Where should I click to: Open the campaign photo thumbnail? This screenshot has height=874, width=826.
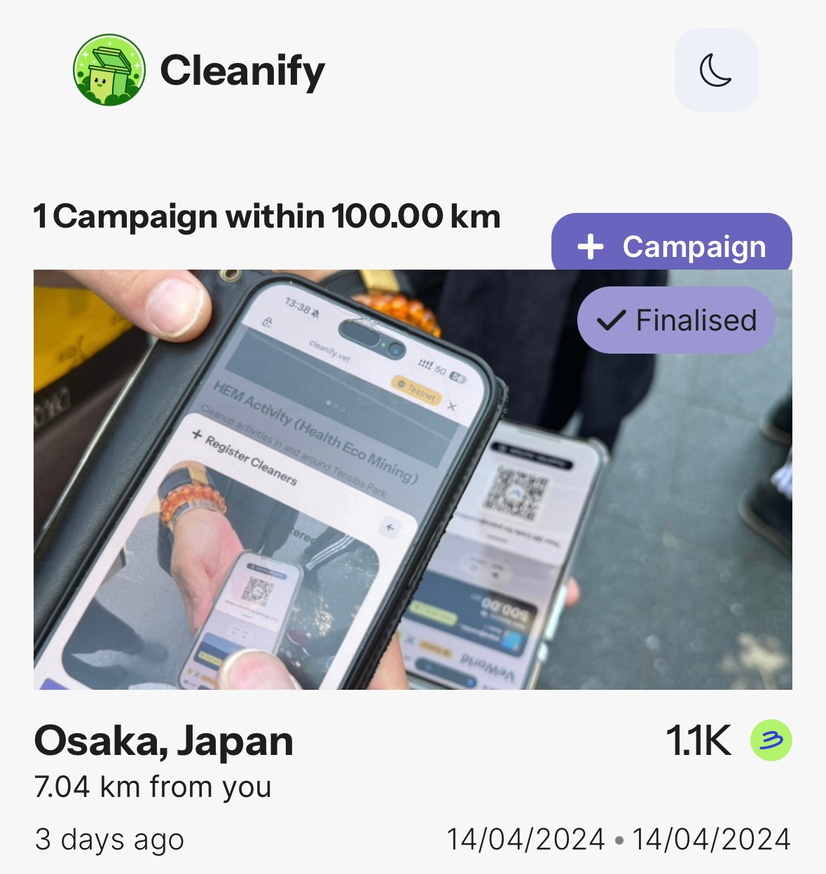(413, 480)
